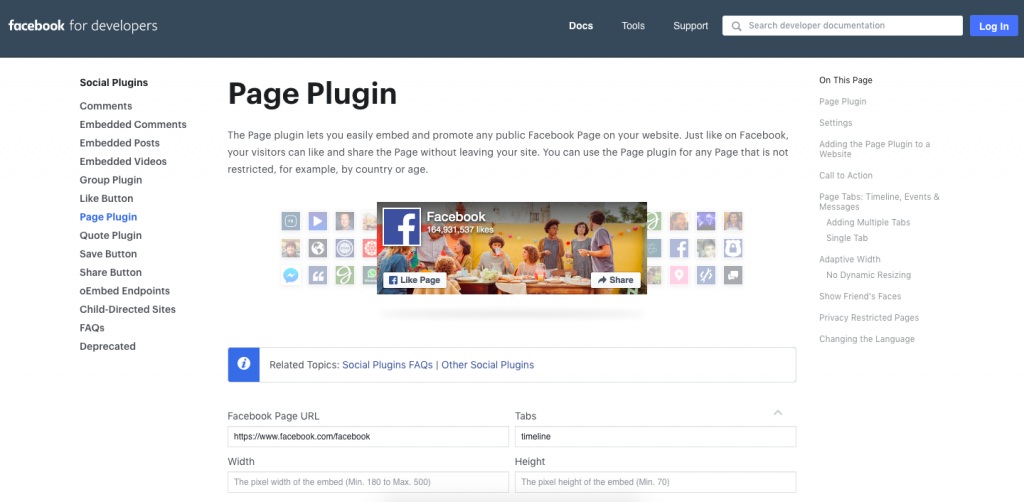This screenshot has height=502, width=1024.
Task: Click the pink location pin icon
Action: coord(679,275)
